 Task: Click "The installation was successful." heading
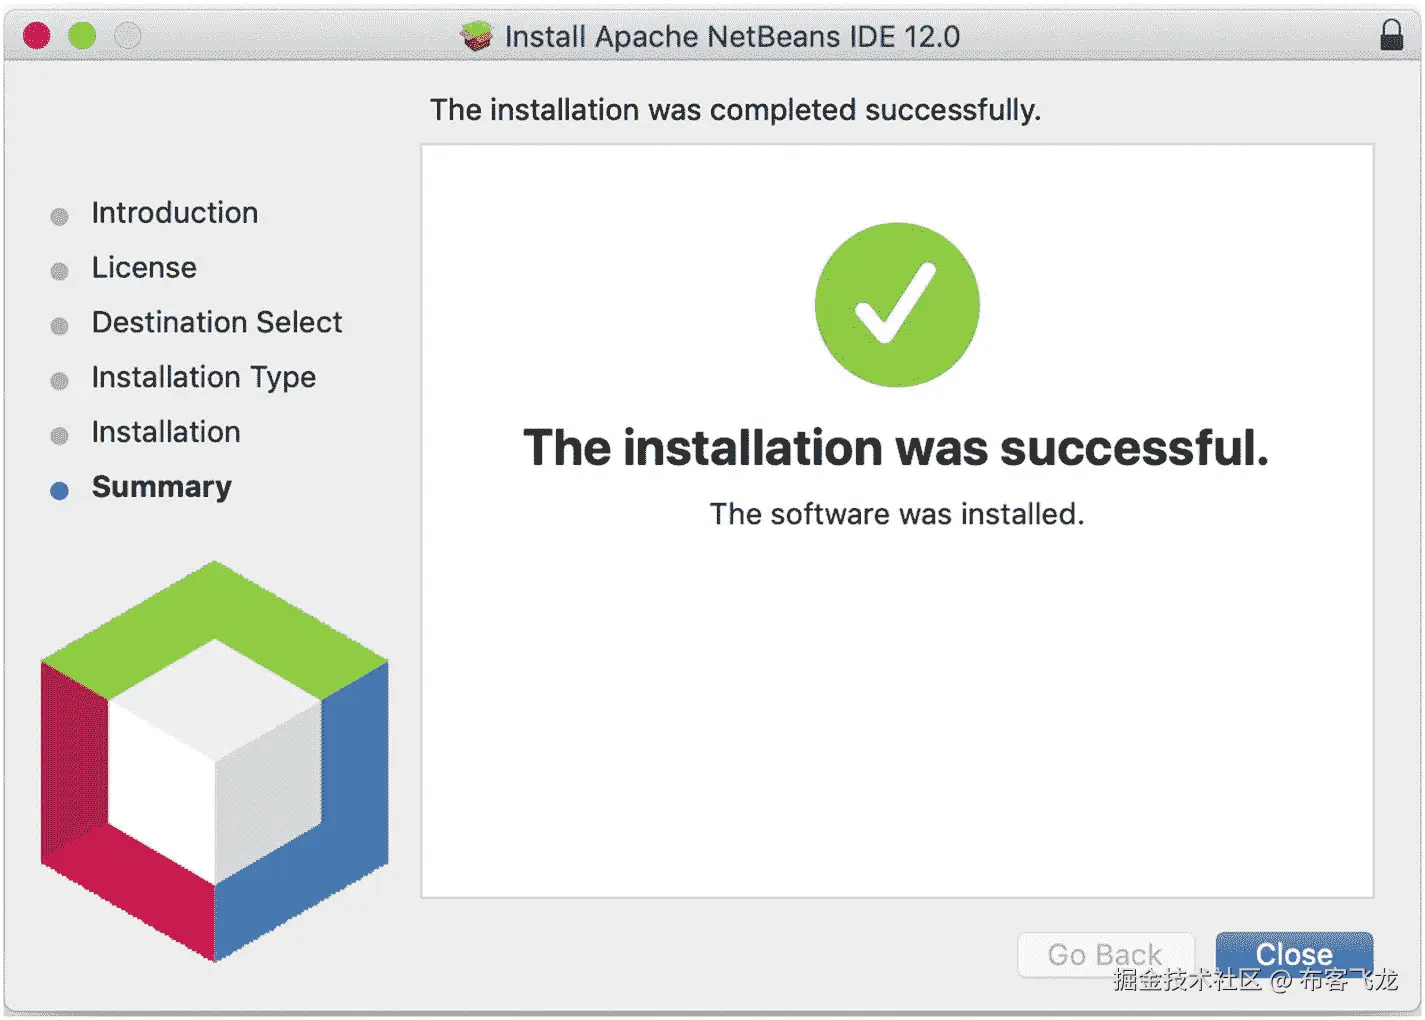coord(896,448)
